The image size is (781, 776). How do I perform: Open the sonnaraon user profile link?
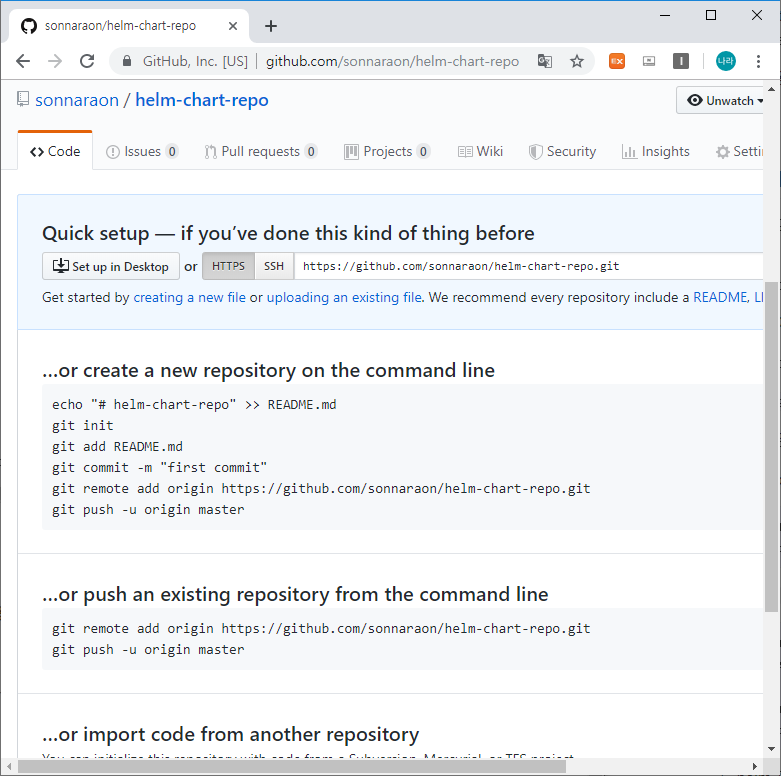(77, 100)
